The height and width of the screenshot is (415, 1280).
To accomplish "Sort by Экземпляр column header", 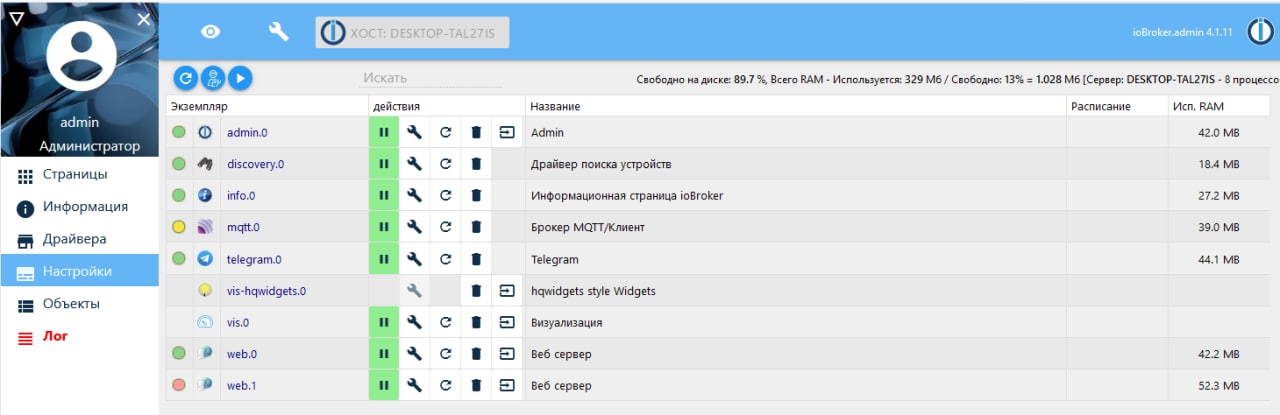I will click(x=200, y=106).
